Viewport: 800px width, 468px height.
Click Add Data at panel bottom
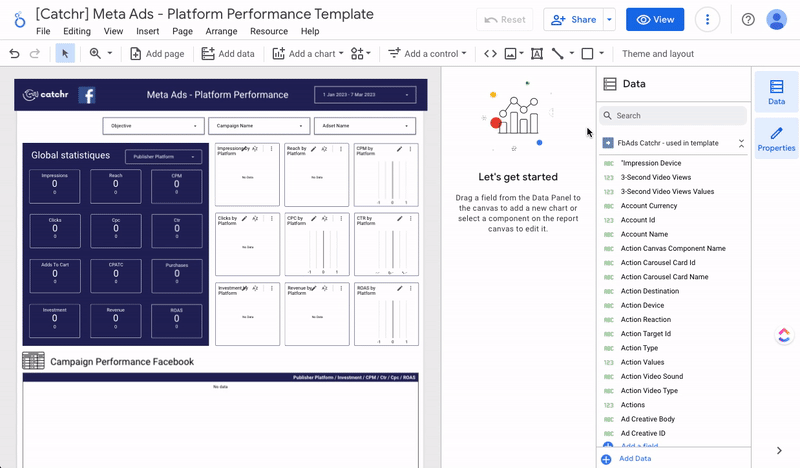(634, 458)
